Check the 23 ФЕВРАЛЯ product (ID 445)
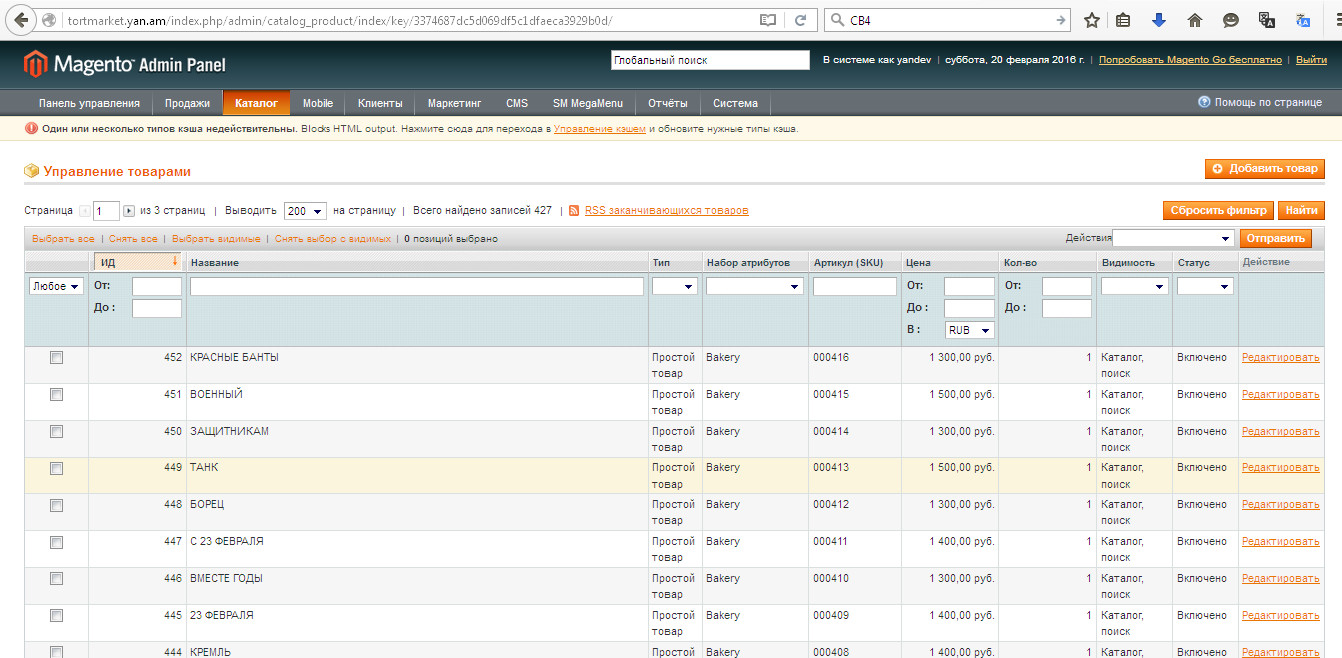This screenshot has width=1342, height=658. [56, 615]
